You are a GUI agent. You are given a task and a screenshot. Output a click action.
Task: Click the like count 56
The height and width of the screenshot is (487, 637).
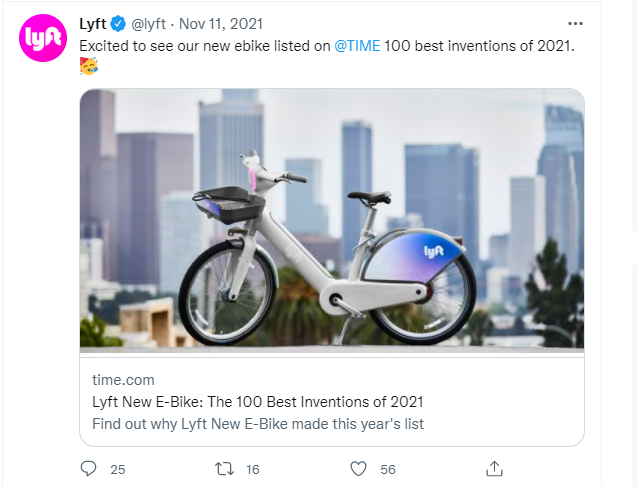point(388,469)
